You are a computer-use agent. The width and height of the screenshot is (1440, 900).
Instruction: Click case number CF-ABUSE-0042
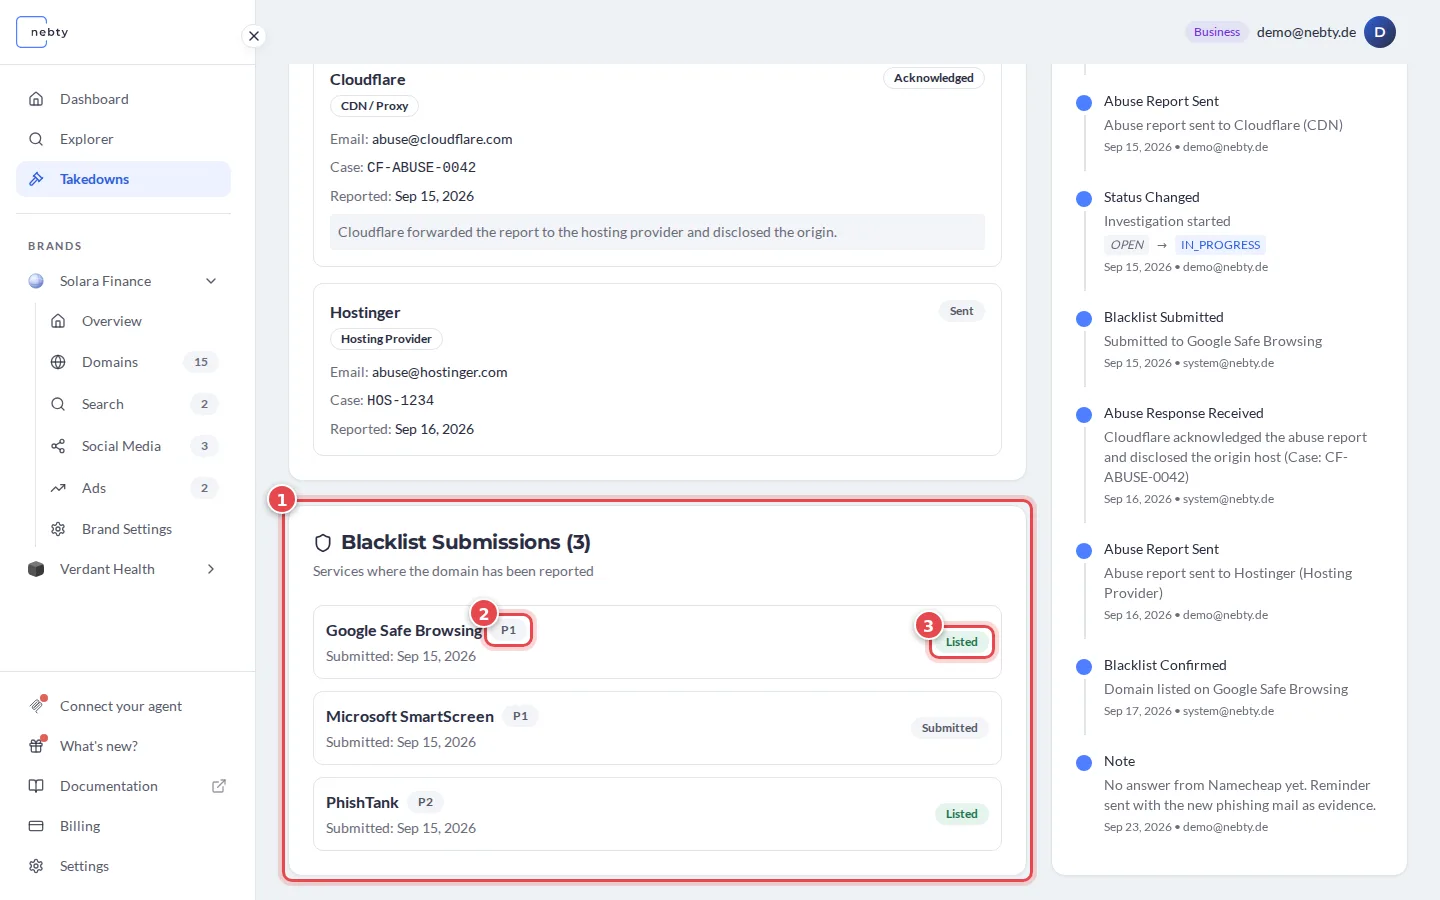(x=421, y=167)
